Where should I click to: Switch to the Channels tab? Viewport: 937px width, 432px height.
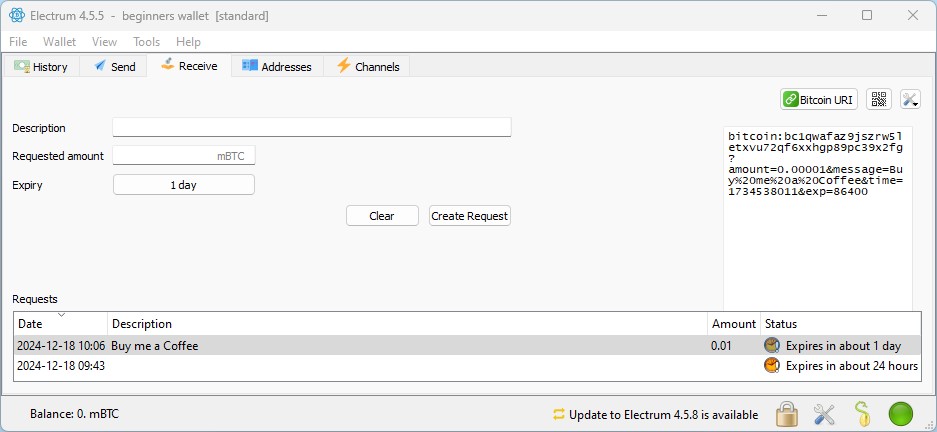367,67
